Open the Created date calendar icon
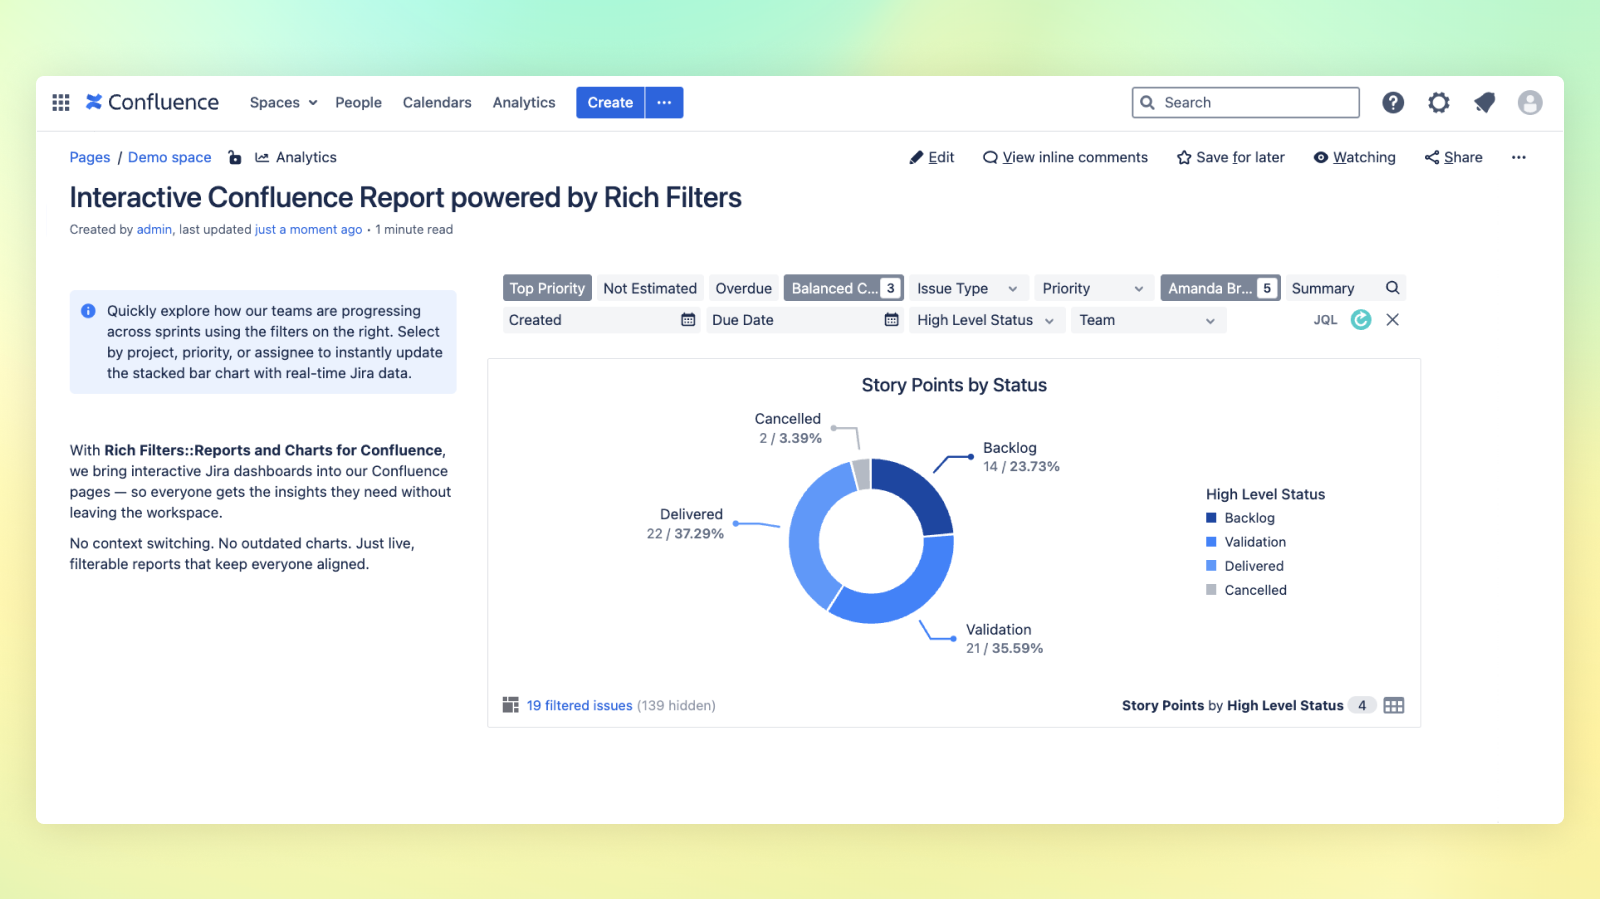Image resolution: width=1600 pixels, height=900 pixels. (x=688, y=320)
